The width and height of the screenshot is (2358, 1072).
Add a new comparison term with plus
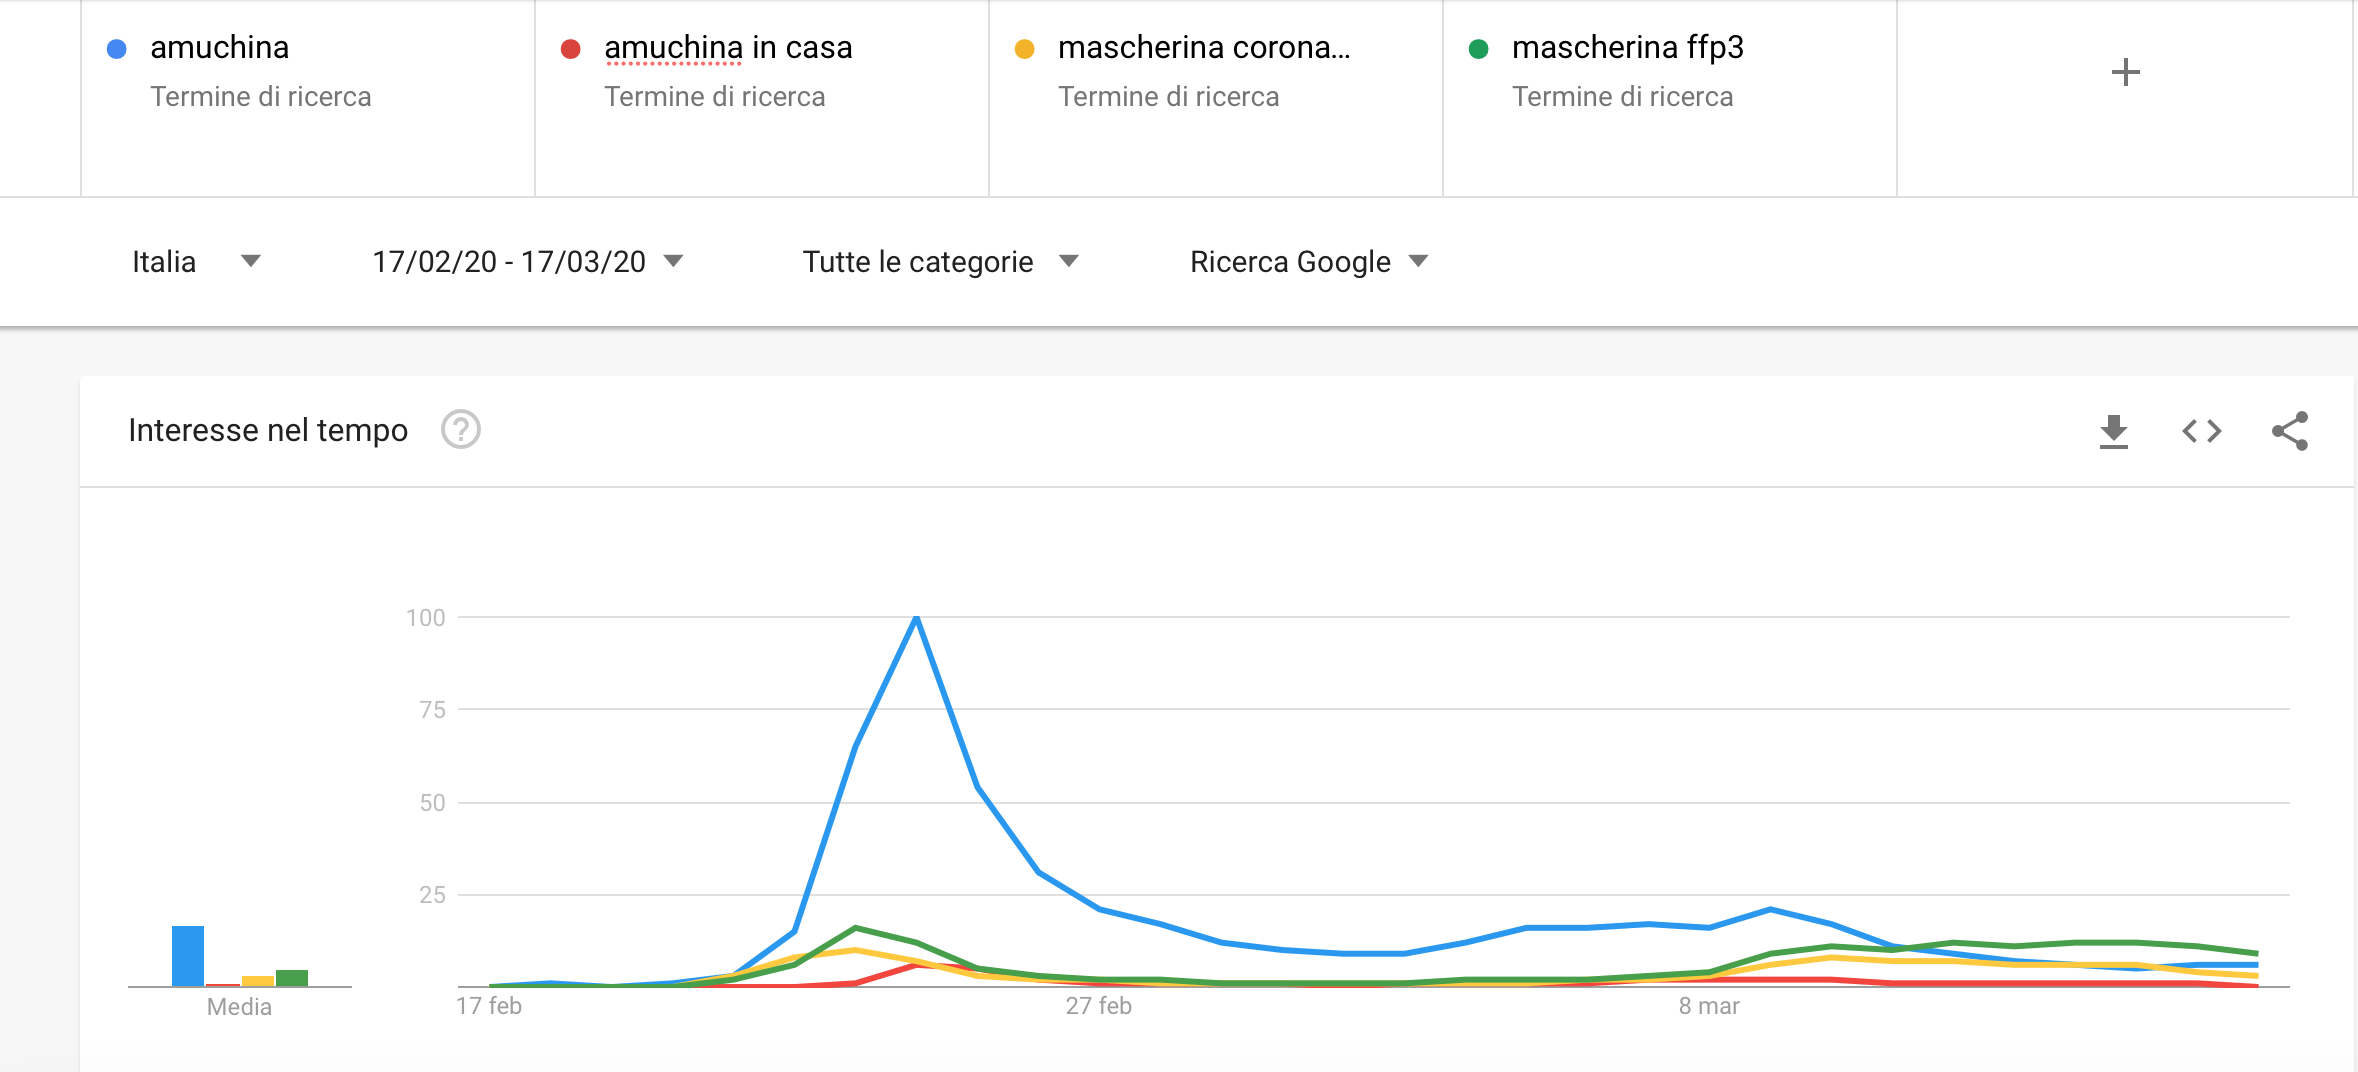2125,72
